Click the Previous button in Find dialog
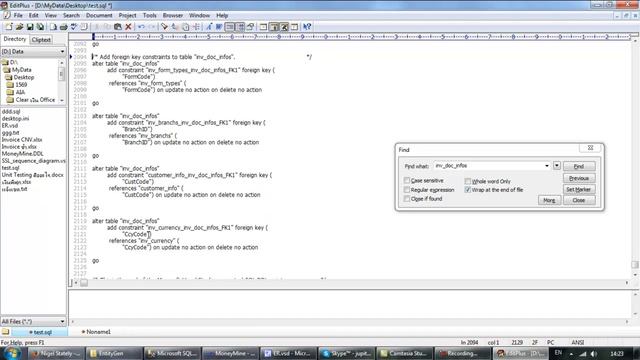The width and height of the screenshot is (640, 360). [x=579, y=178]
